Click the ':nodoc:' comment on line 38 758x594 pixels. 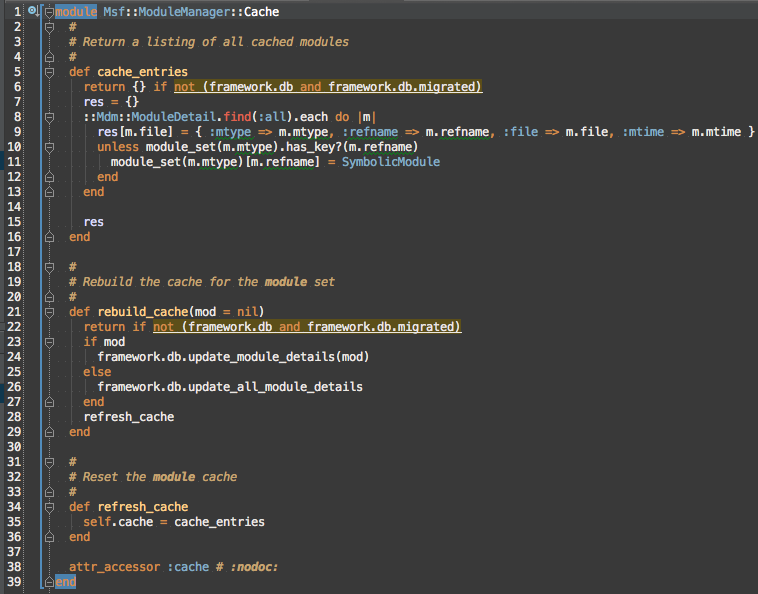[254, 566]
